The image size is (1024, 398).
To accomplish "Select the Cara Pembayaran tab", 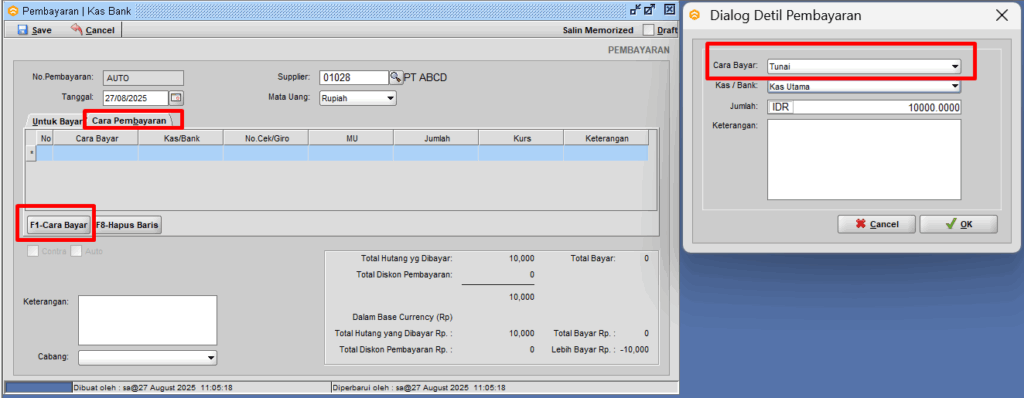I will click(129, 121).
